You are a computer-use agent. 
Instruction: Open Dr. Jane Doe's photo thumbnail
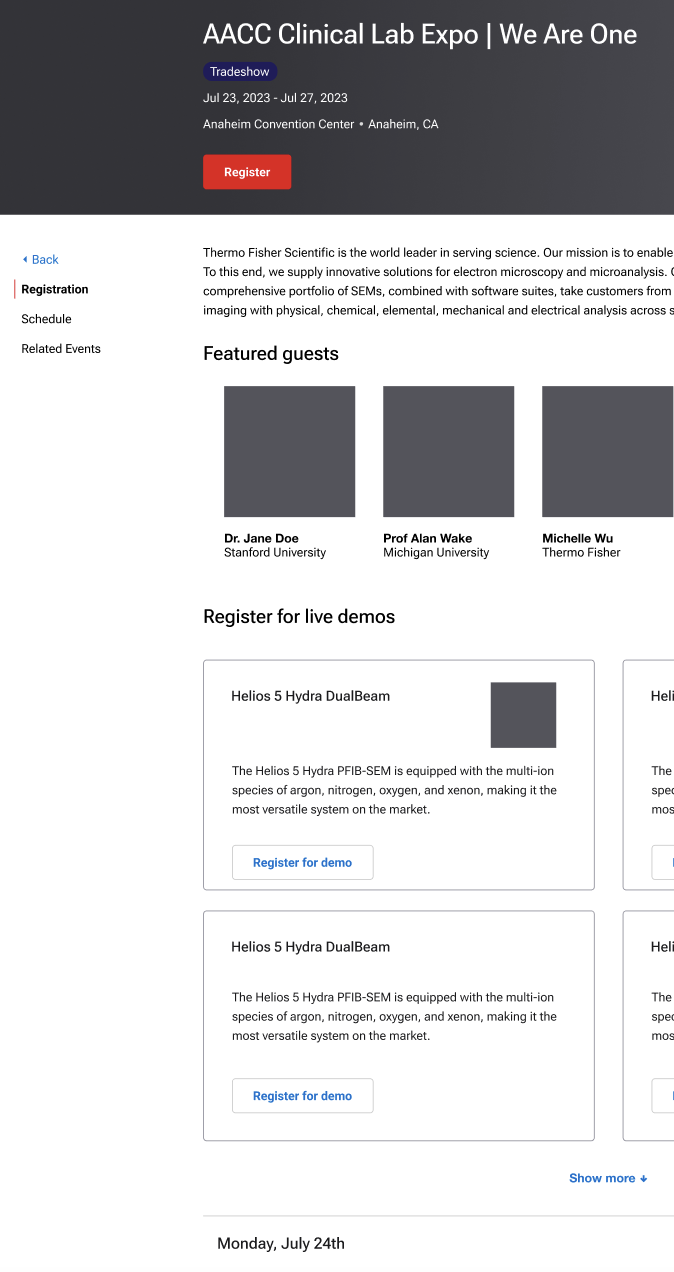(289, 451)
